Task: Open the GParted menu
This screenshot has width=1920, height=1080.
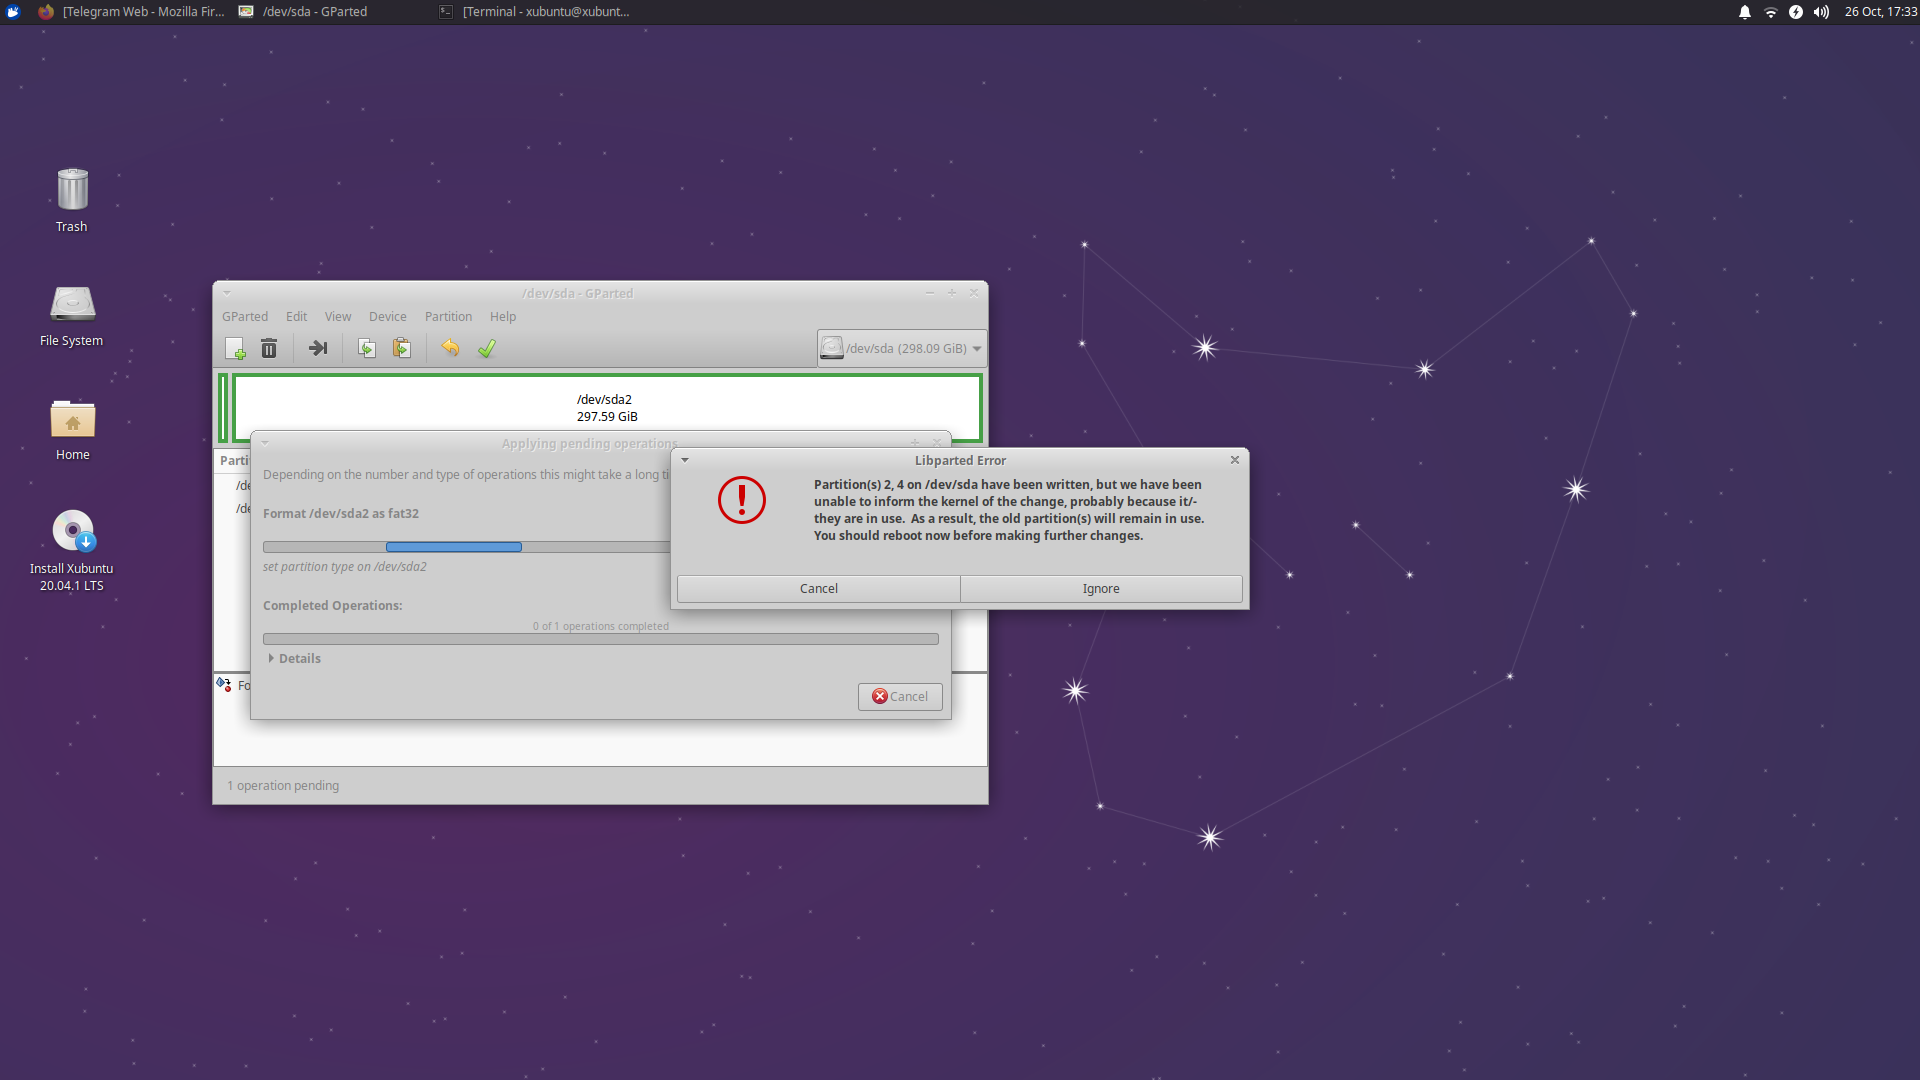Action: click(245, 316)
